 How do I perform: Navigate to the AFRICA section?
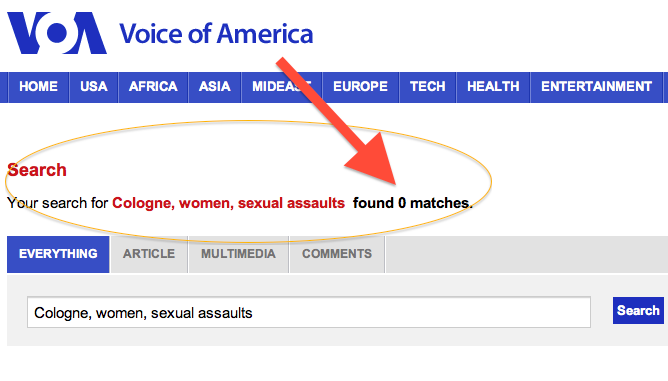153,87
